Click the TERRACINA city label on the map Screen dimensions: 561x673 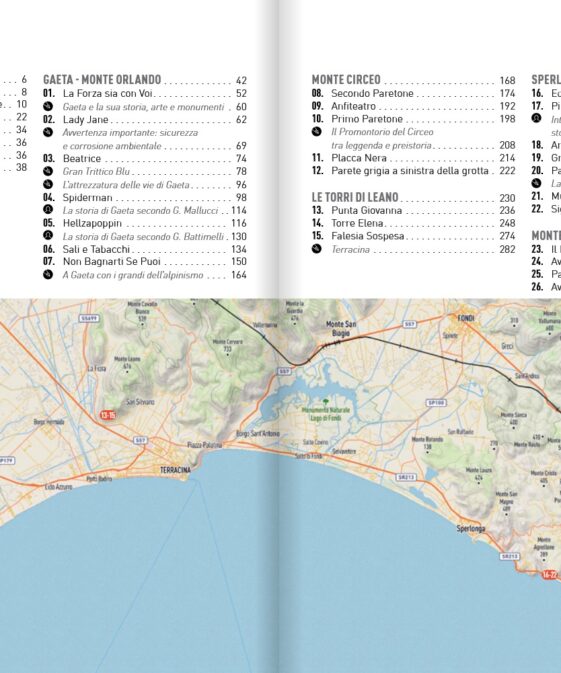coord(175,470)
